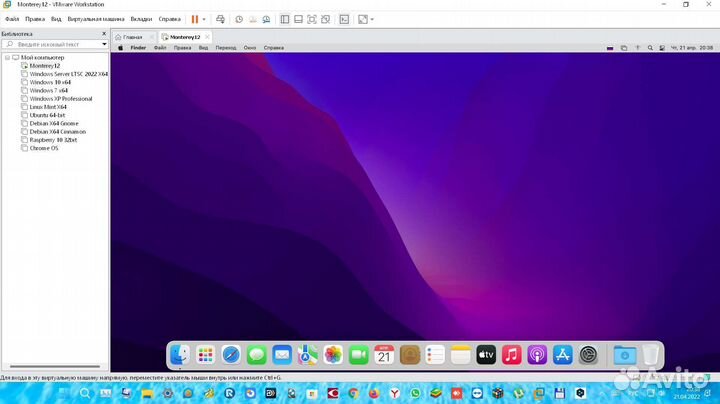The image size is (720, 404).
Task: Launch Safari from the macOS dock
Action: point(231,355)
